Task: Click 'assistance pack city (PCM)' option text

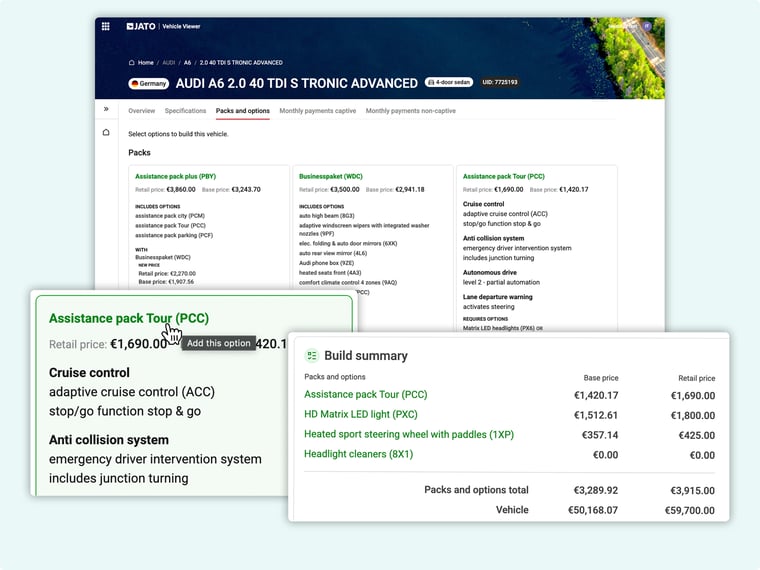Action: click(x=170, y=216)
